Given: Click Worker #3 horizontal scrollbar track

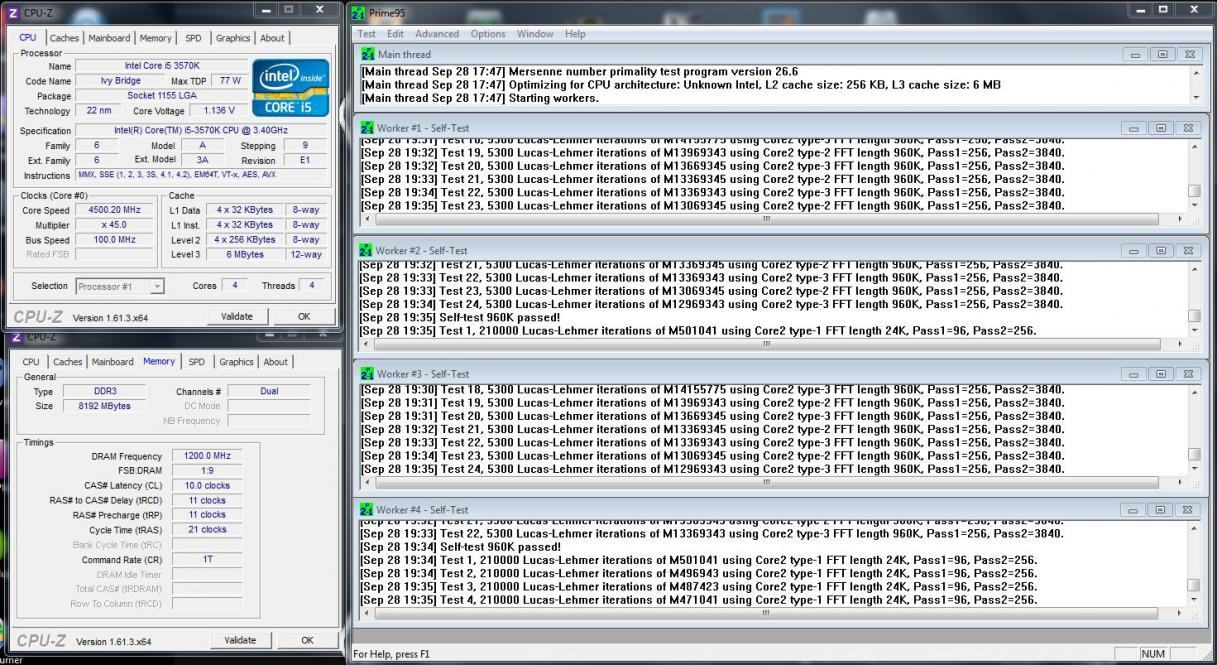Looking at the screenshot, I should coord(767,481).
